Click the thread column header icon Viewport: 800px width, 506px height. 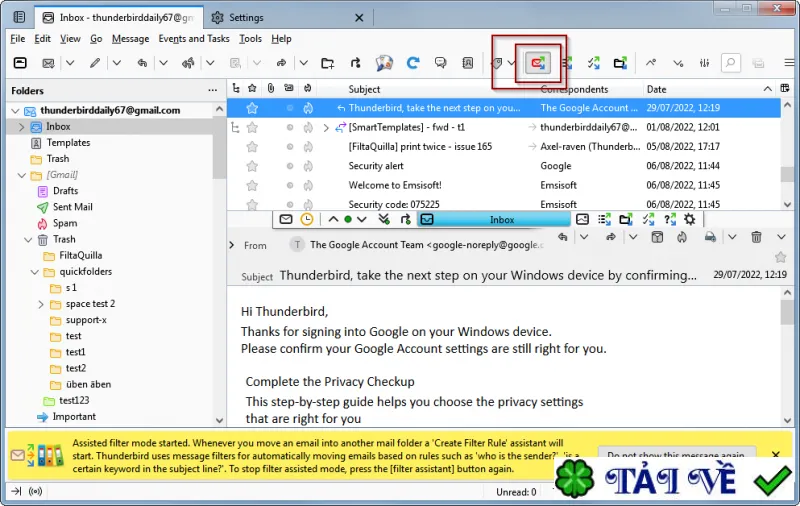[x=236, y=88]
